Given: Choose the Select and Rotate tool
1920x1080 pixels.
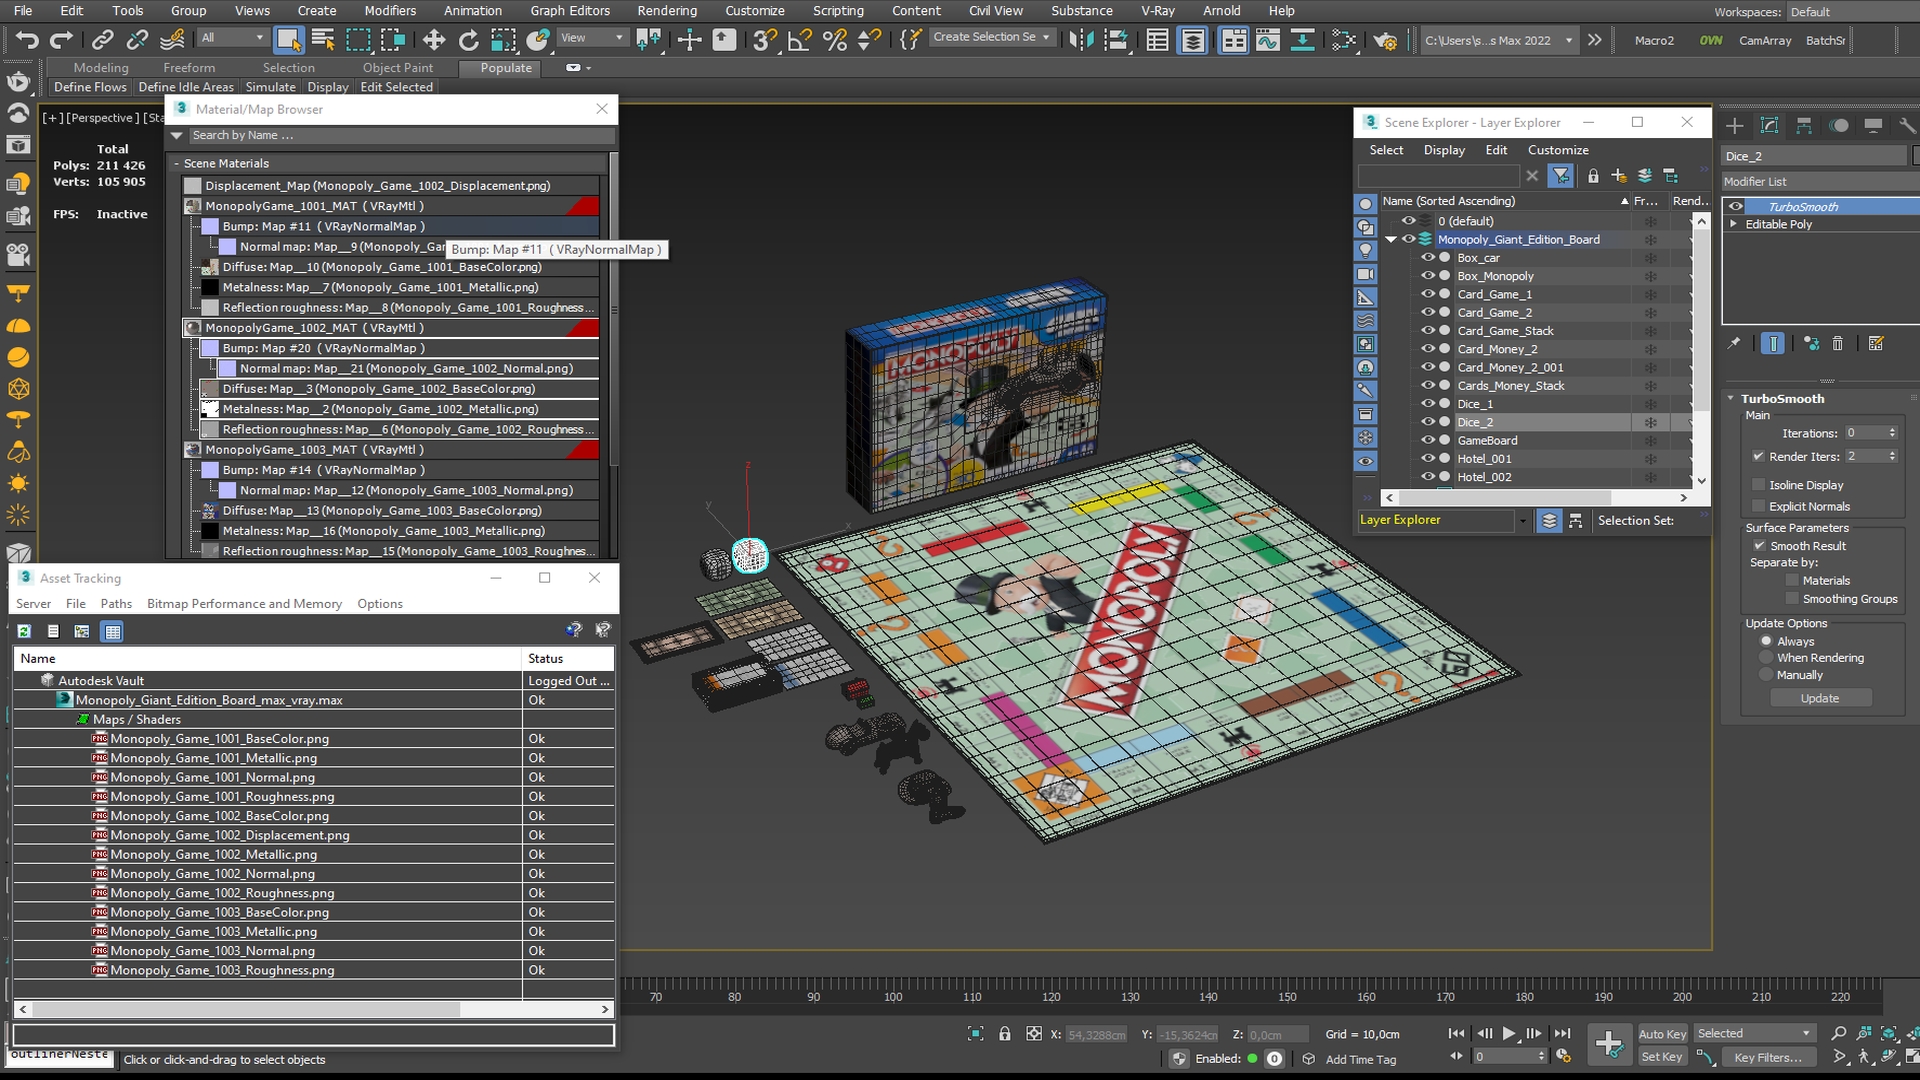Looking at the screenshot, I should [x=468, y=40].
